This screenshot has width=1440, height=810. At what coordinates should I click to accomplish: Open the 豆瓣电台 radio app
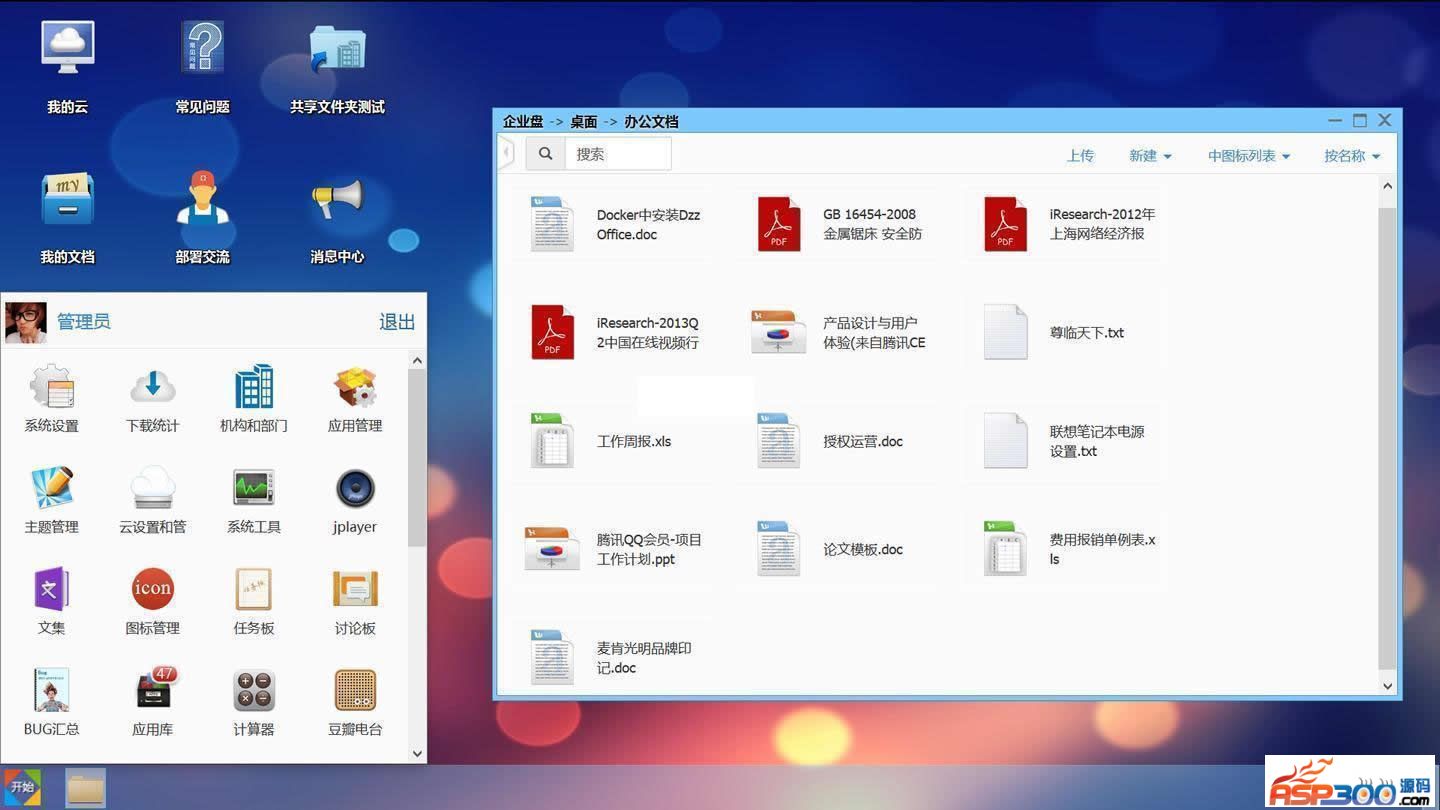pos(355,692)
